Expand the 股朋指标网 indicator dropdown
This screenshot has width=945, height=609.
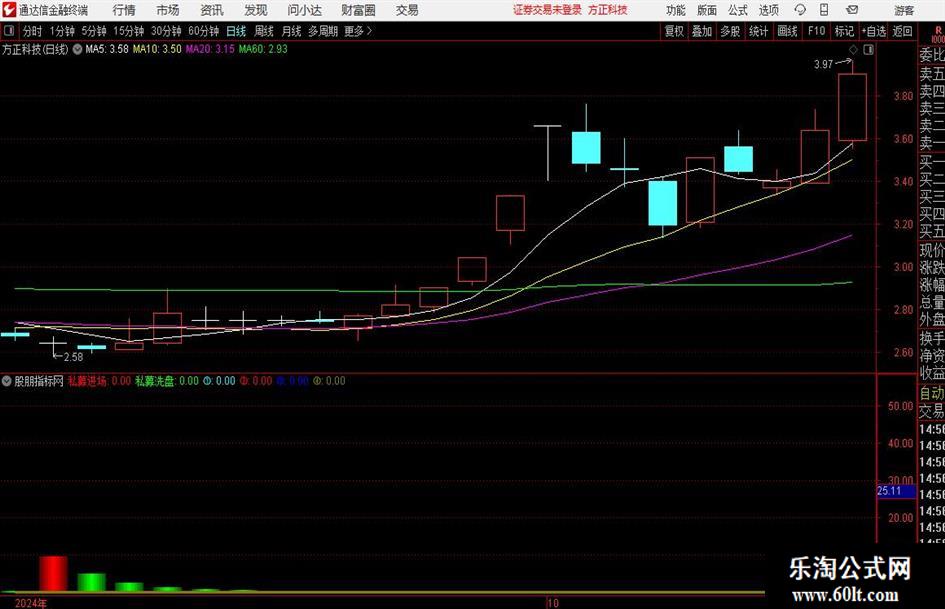(x=7, y=381)
